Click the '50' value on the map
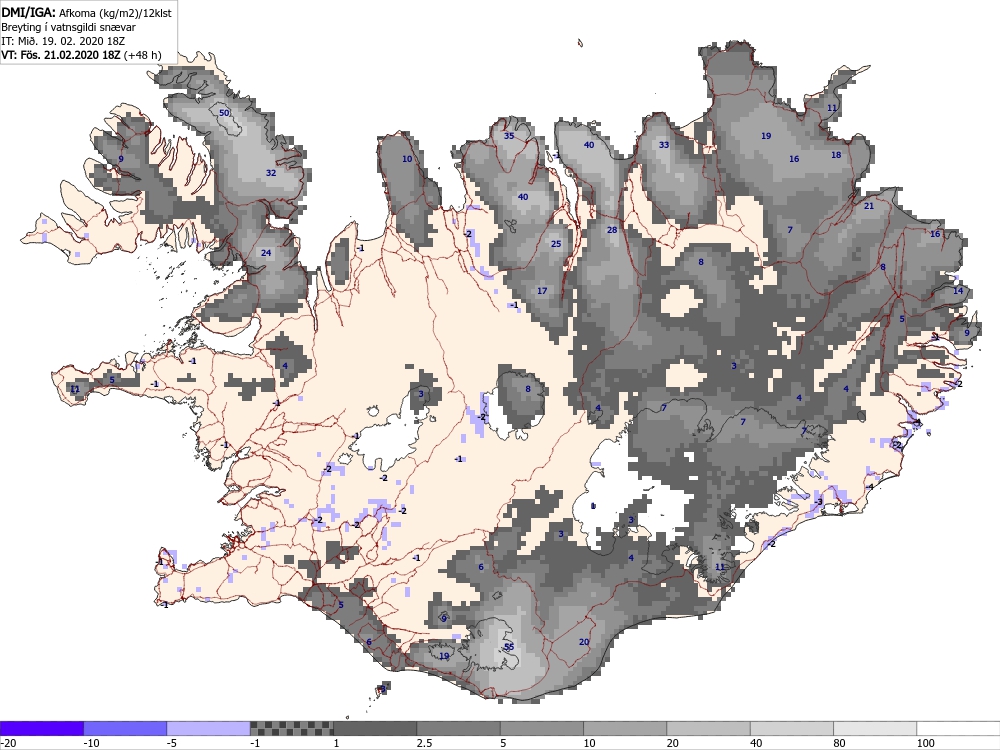 [224, 113]
